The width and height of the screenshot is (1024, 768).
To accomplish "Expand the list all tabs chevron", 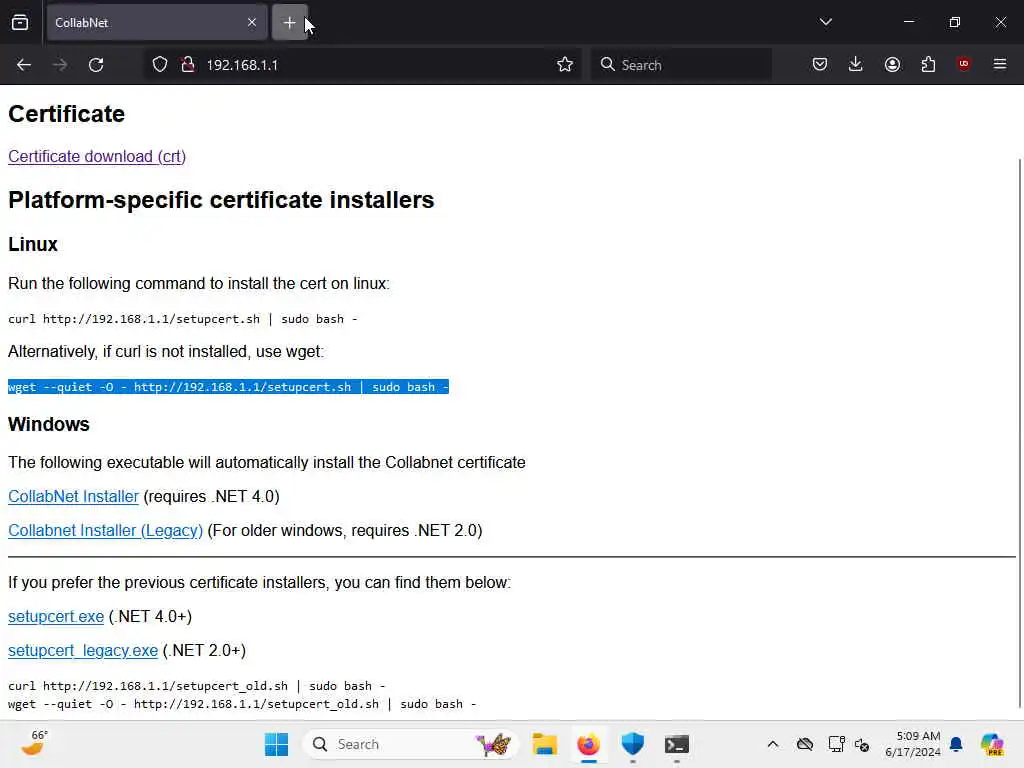I will click(x=825, y=22).
